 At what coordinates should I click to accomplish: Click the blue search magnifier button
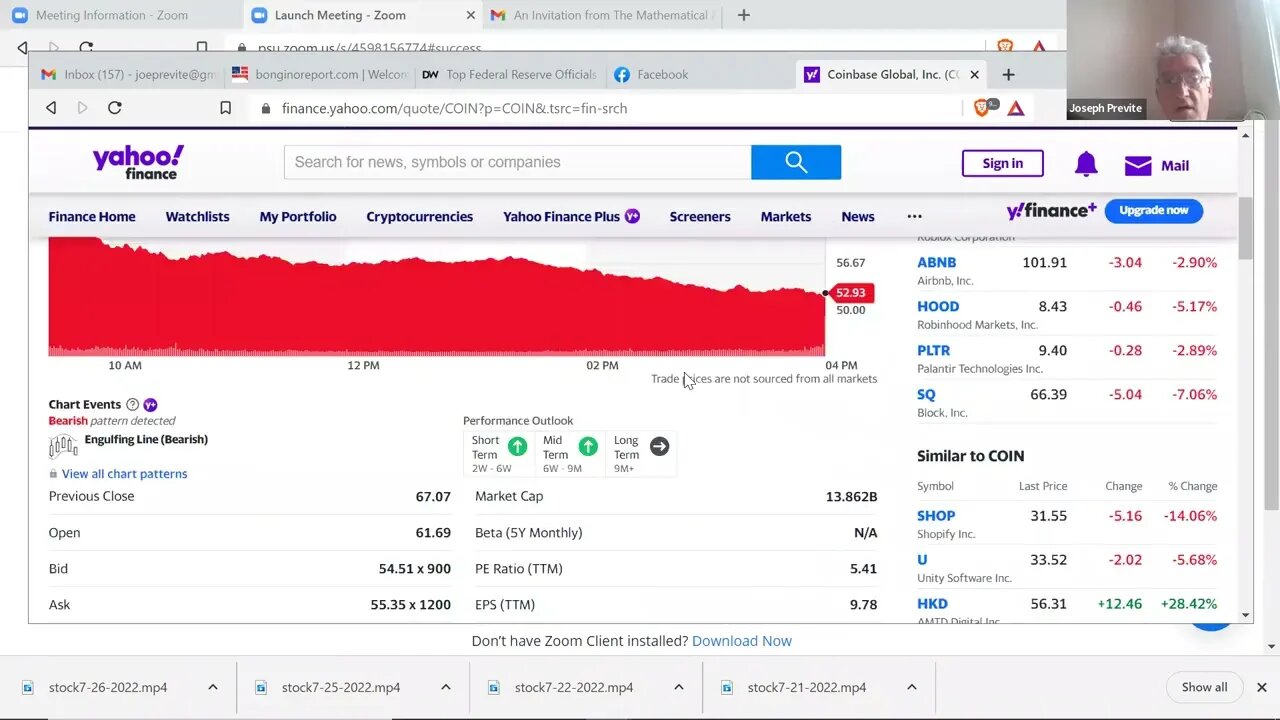(x=796, y=162)
